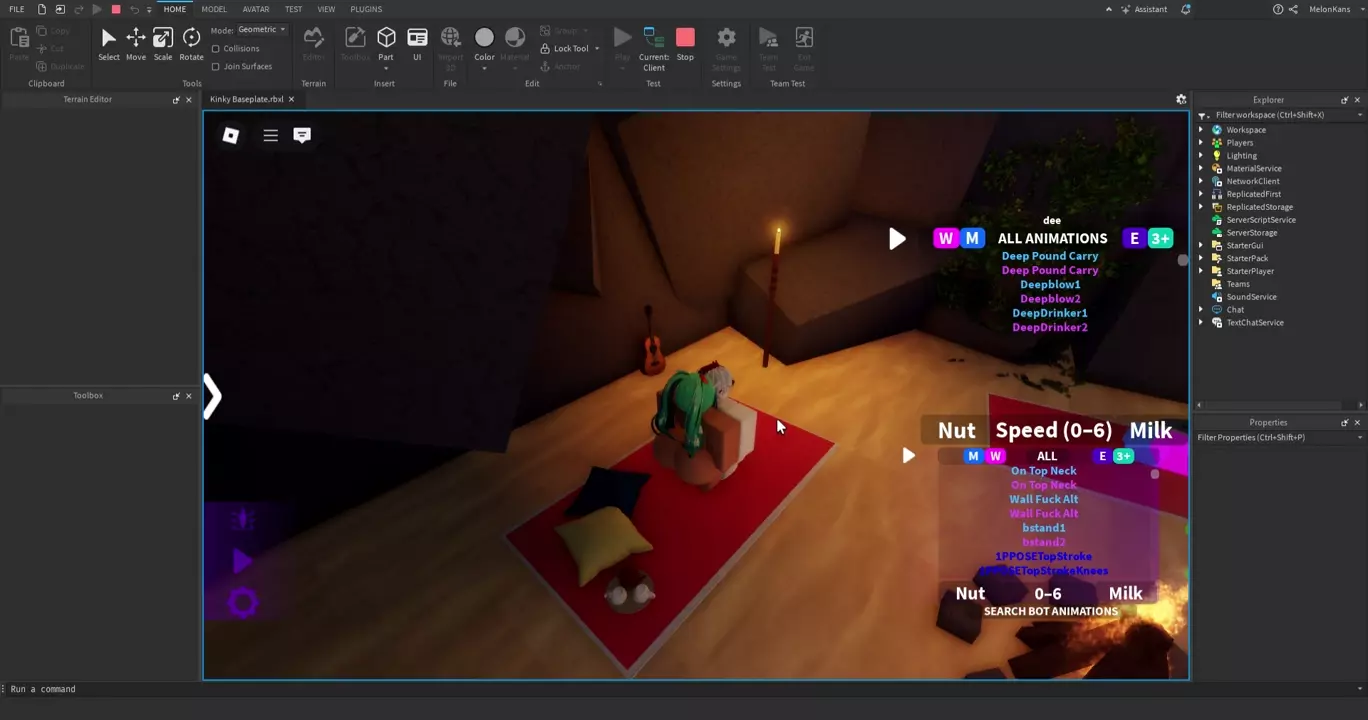Click the Roblox logo menu button
Image resolution: width=1368 pixels, height=720 pixels.
click(231, 136)
